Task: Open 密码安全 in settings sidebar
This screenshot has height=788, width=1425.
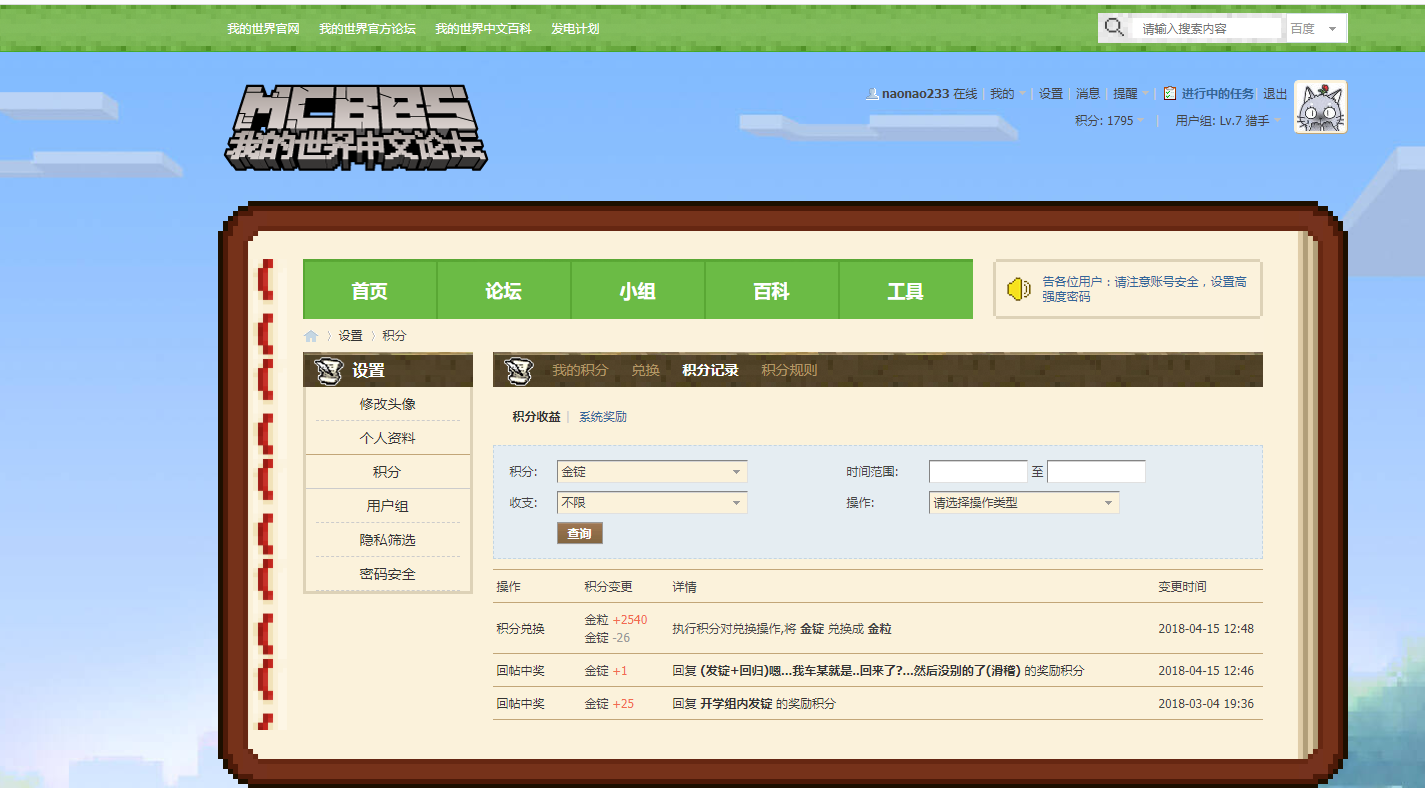Action: pyautogui.click(x=388, y=574)
